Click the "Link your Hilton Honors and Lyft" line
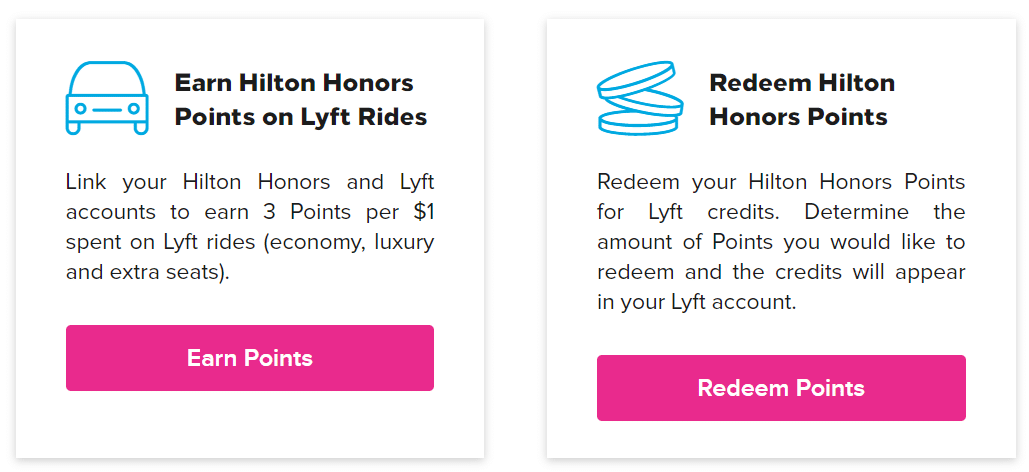1029x472 pixels. [x=250, y=183]
